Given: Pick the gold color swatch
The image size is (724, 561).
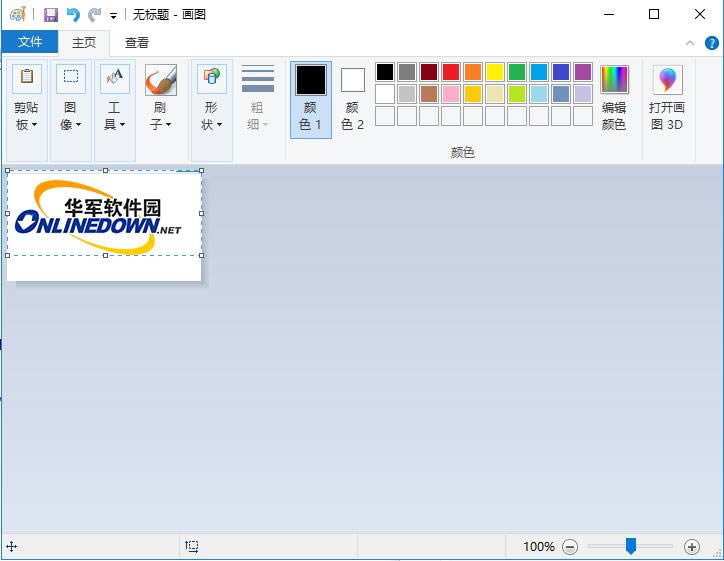Looking at the screenshot, I should coord(473,94).
